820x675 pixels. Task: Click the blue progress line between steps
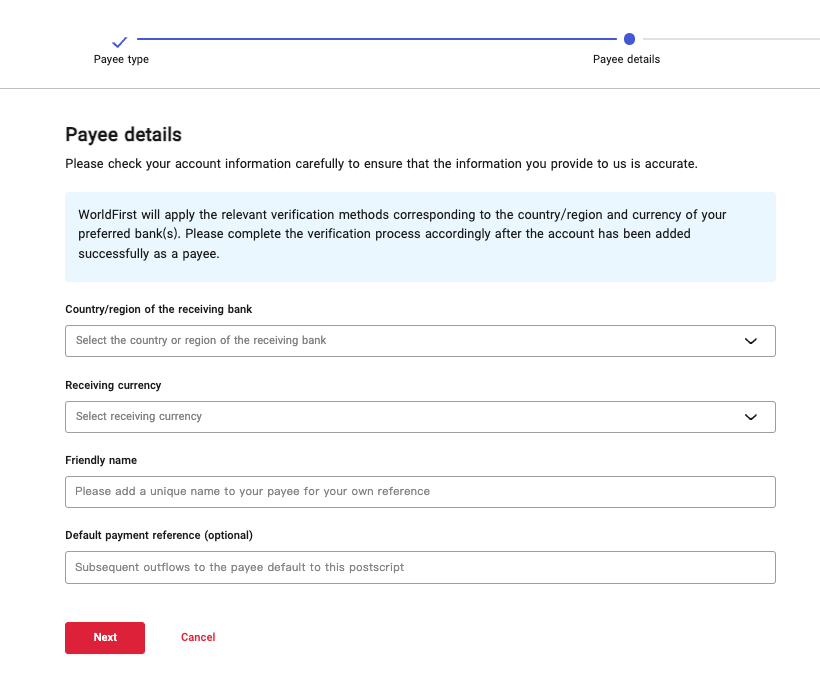(375, 39)
